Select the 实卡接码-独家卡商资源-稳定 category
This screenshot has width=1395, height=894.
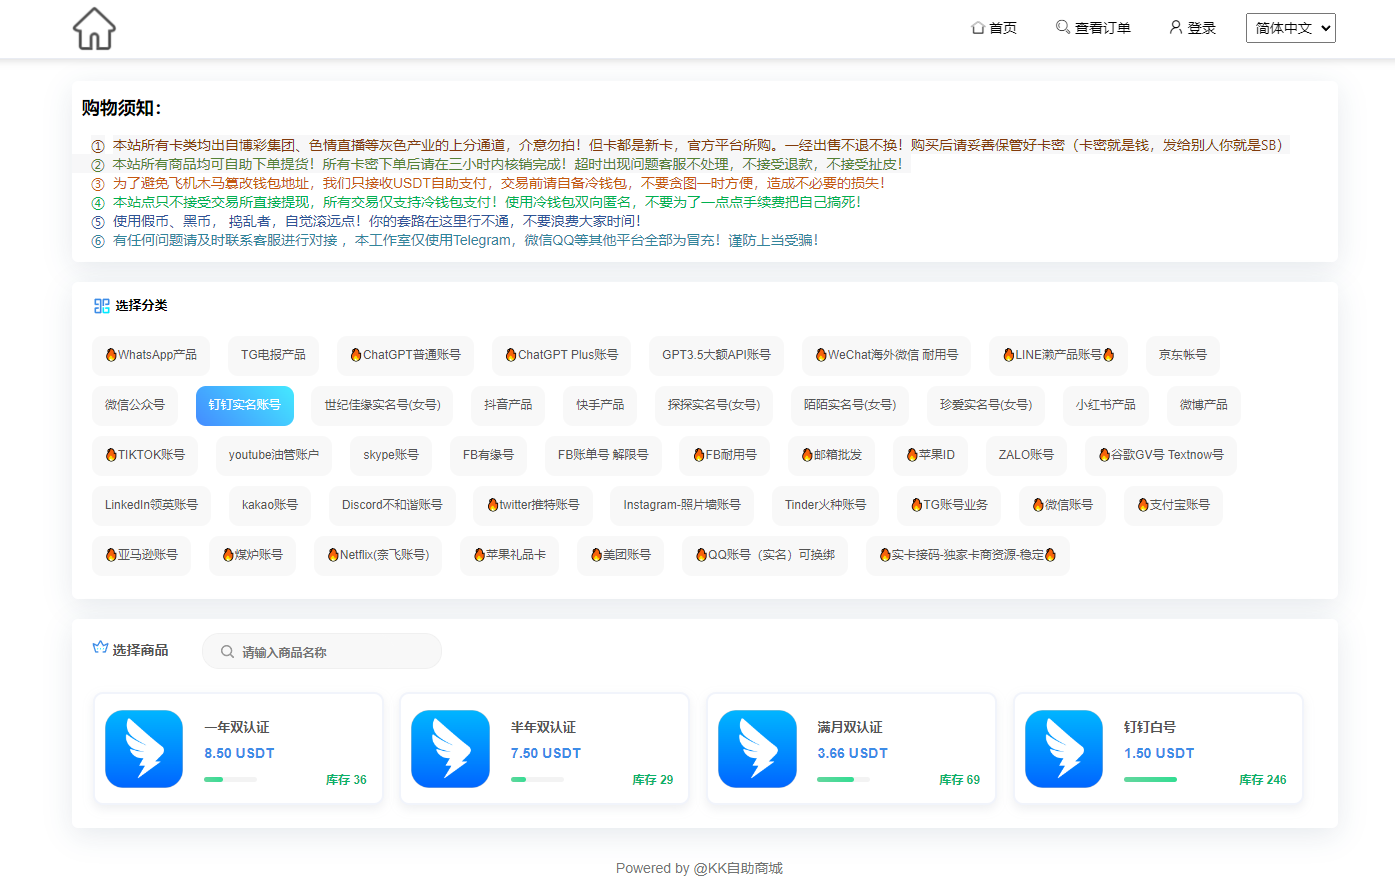(968, 555)
